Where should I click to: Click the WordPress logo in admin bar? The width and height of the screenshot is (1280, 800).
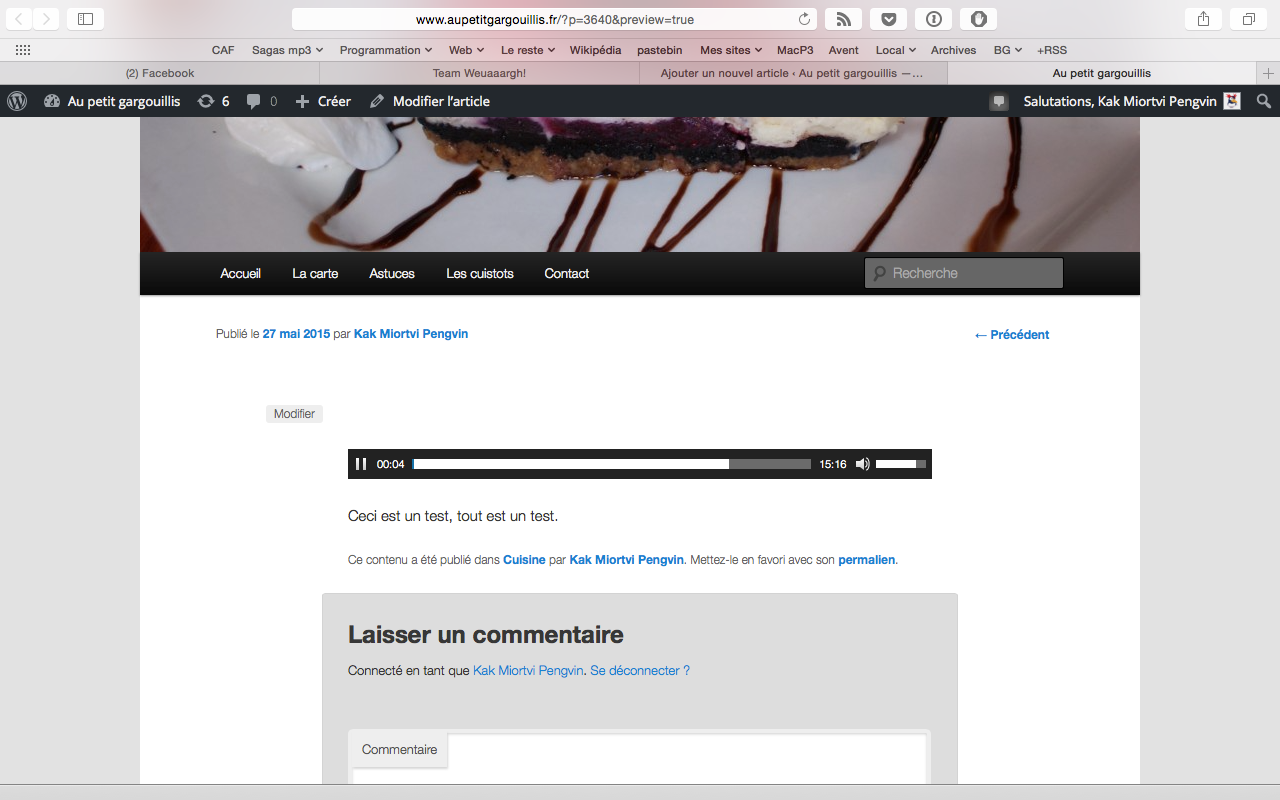17,101
